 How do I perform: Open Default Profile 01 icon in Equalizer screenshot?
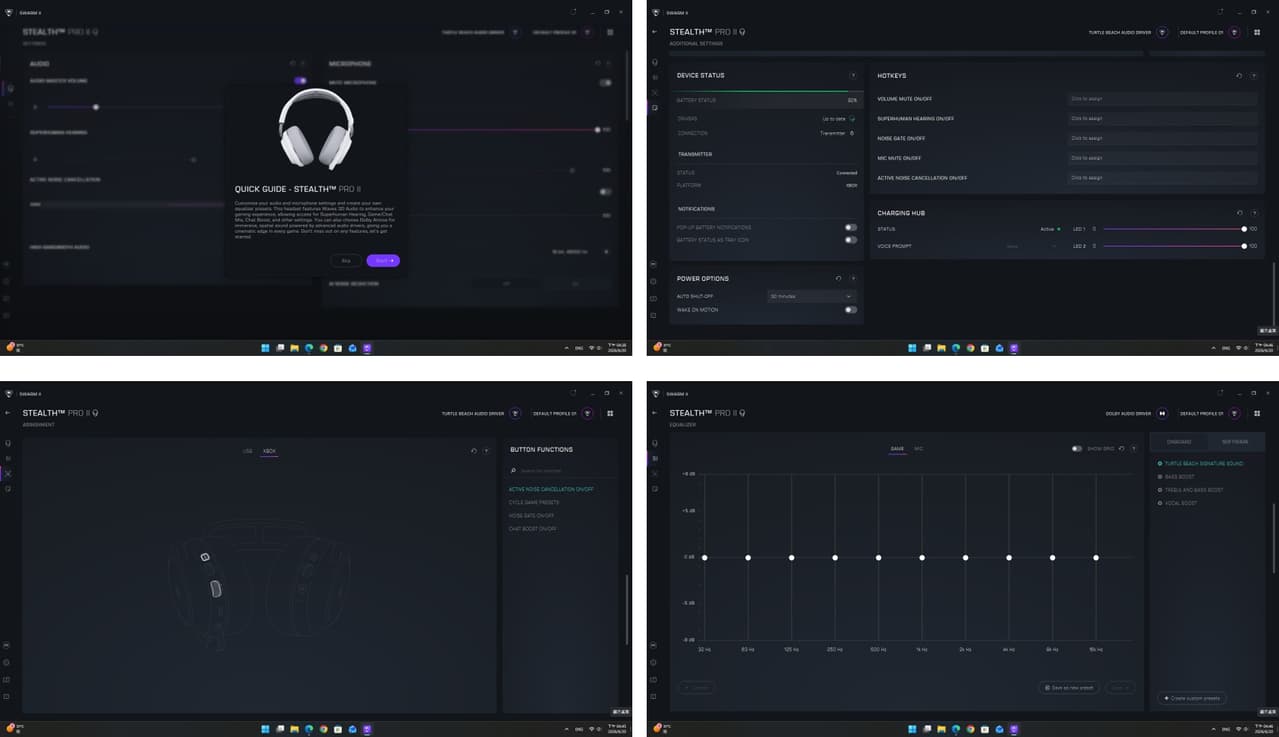point(1234,413)
